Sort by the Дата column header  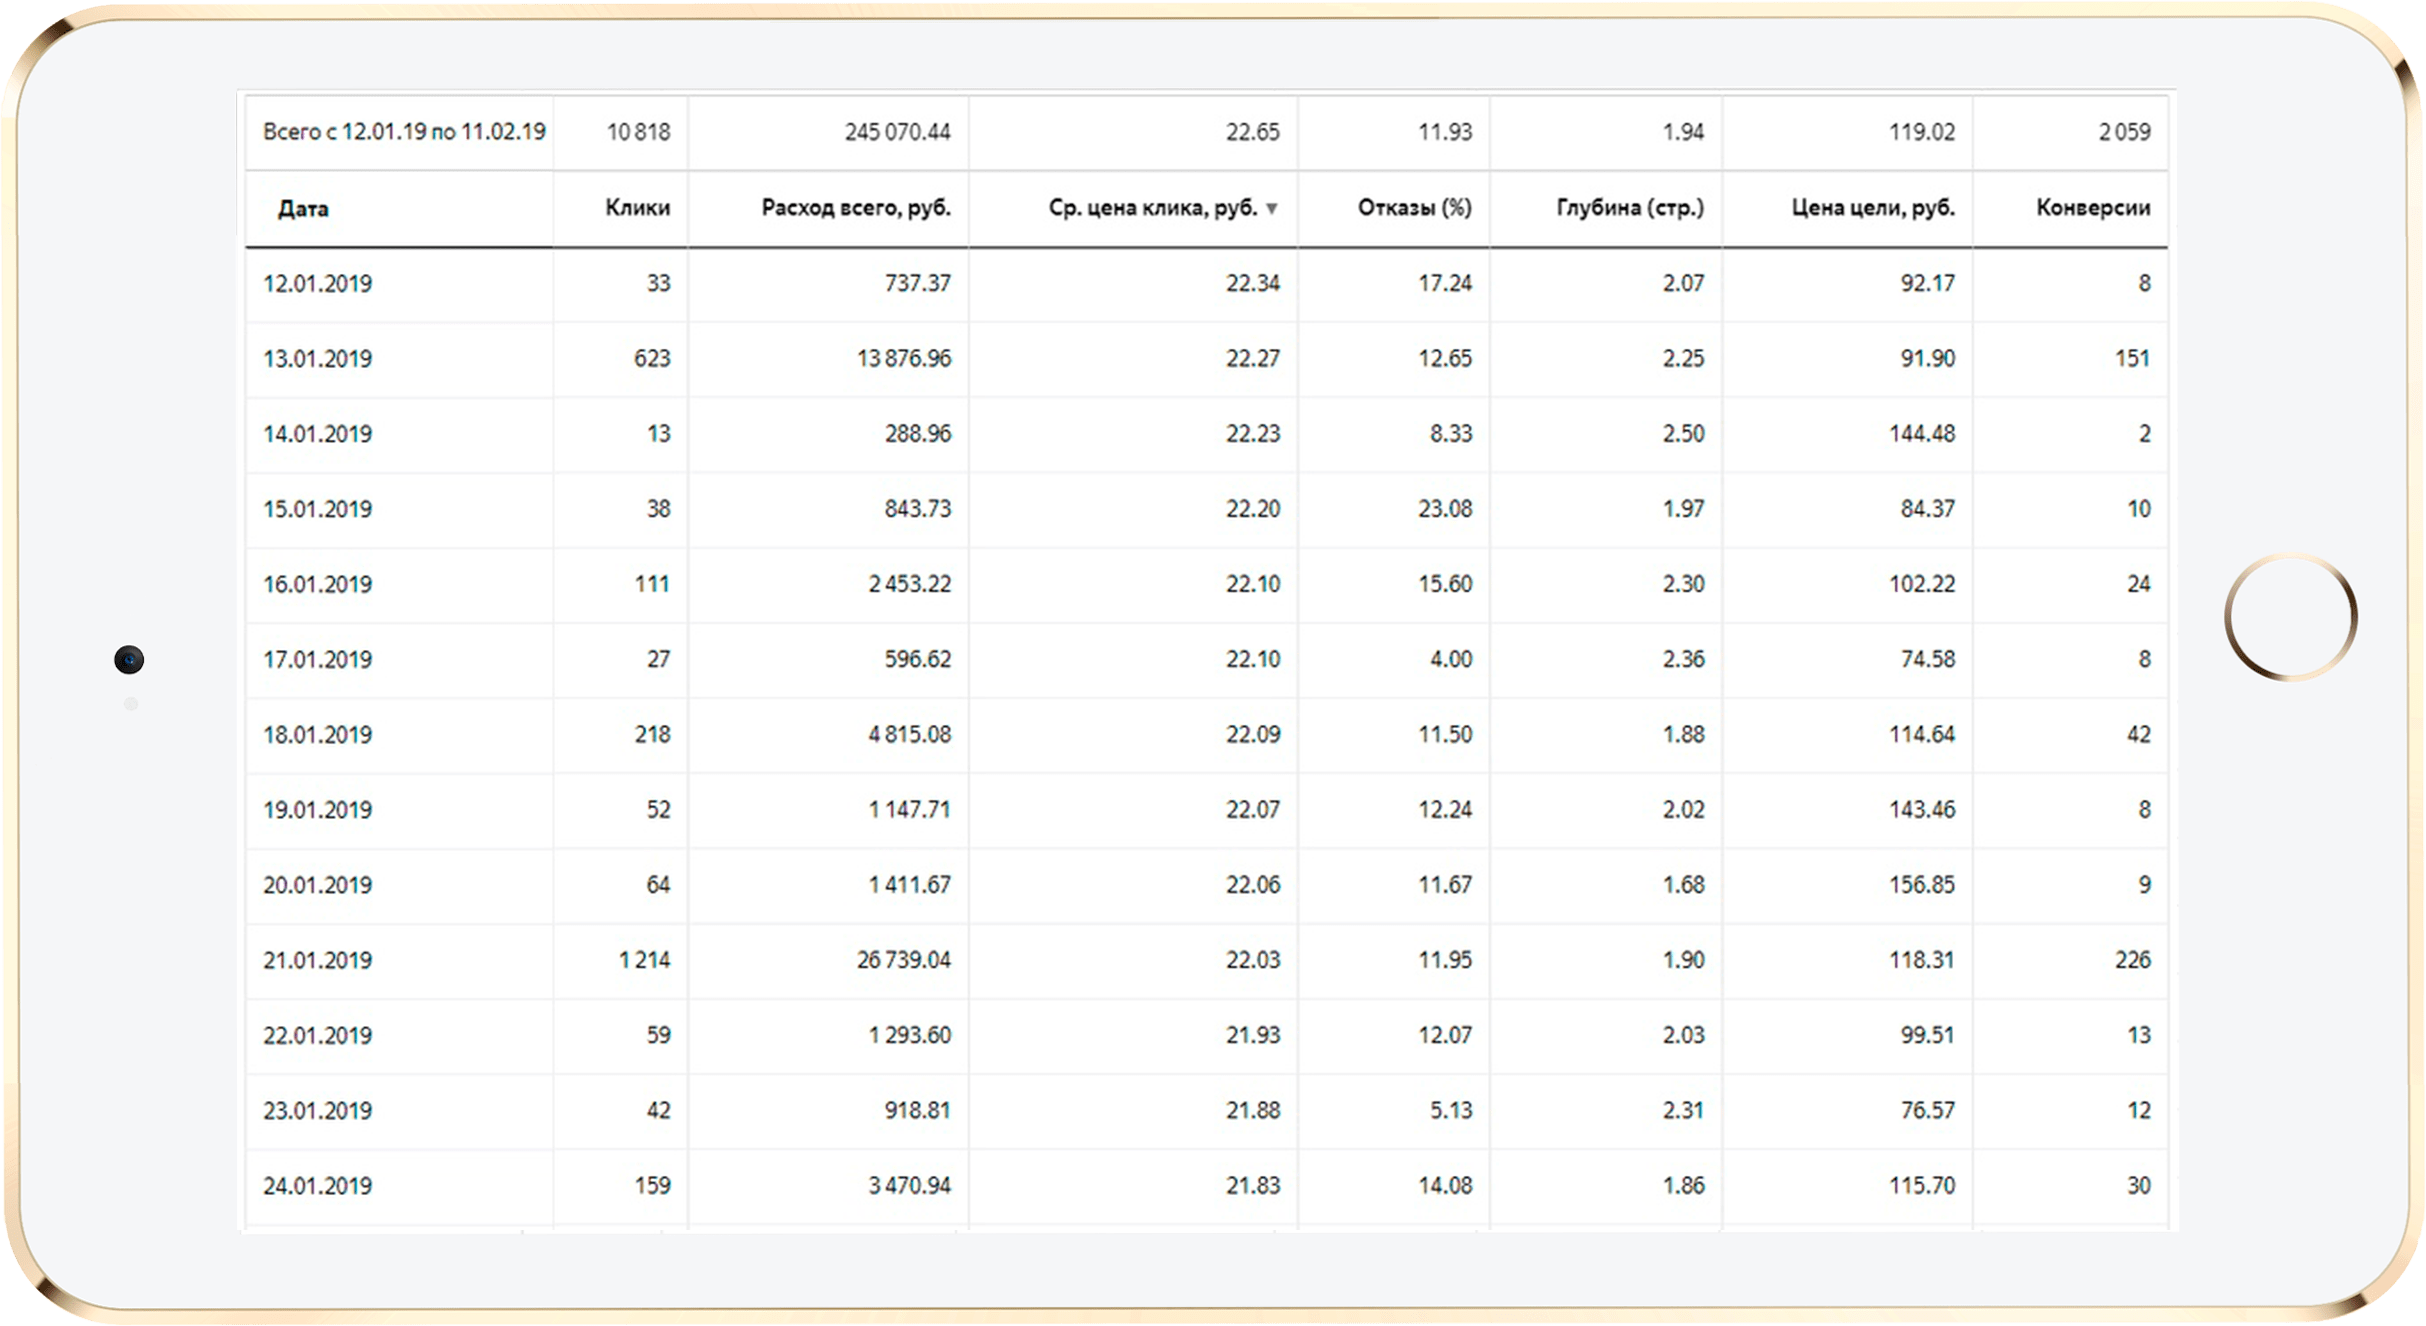tap(303, 209)
